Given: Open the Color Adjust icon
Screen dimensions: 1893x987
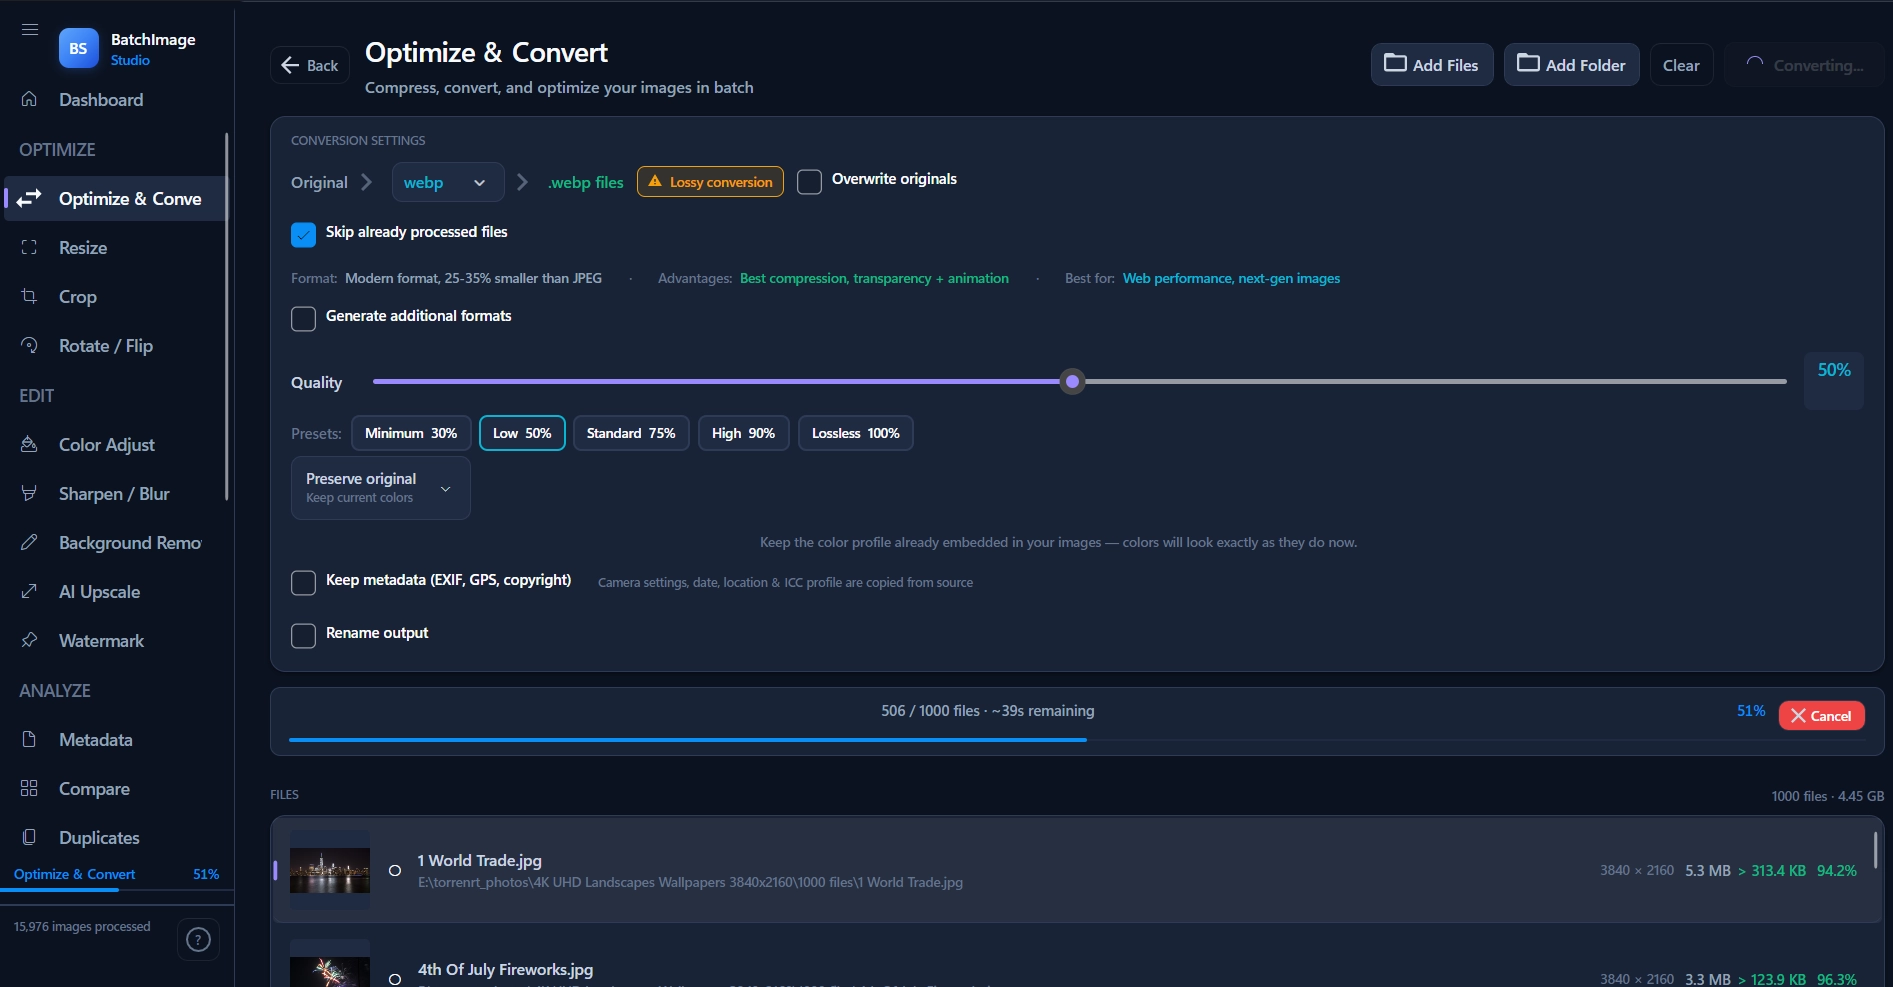Looking at the screenshot, I should click(x=29, y=444).
